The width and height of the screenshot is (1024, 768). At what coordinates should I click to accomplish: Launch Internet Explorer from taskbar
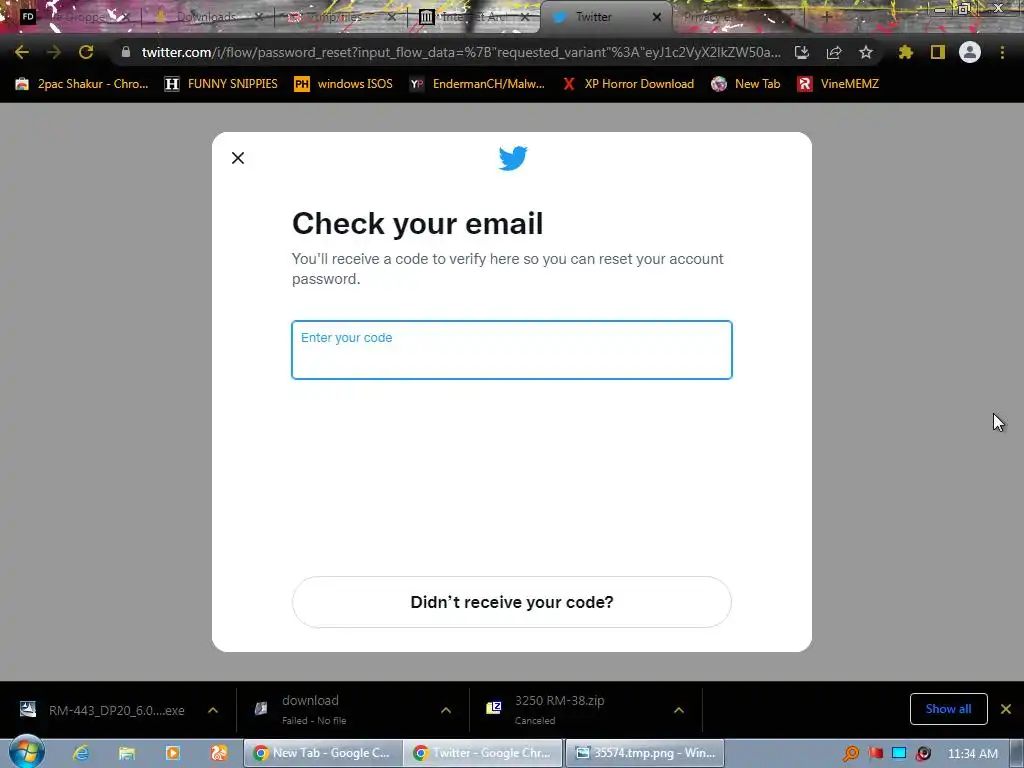point(81,753)
